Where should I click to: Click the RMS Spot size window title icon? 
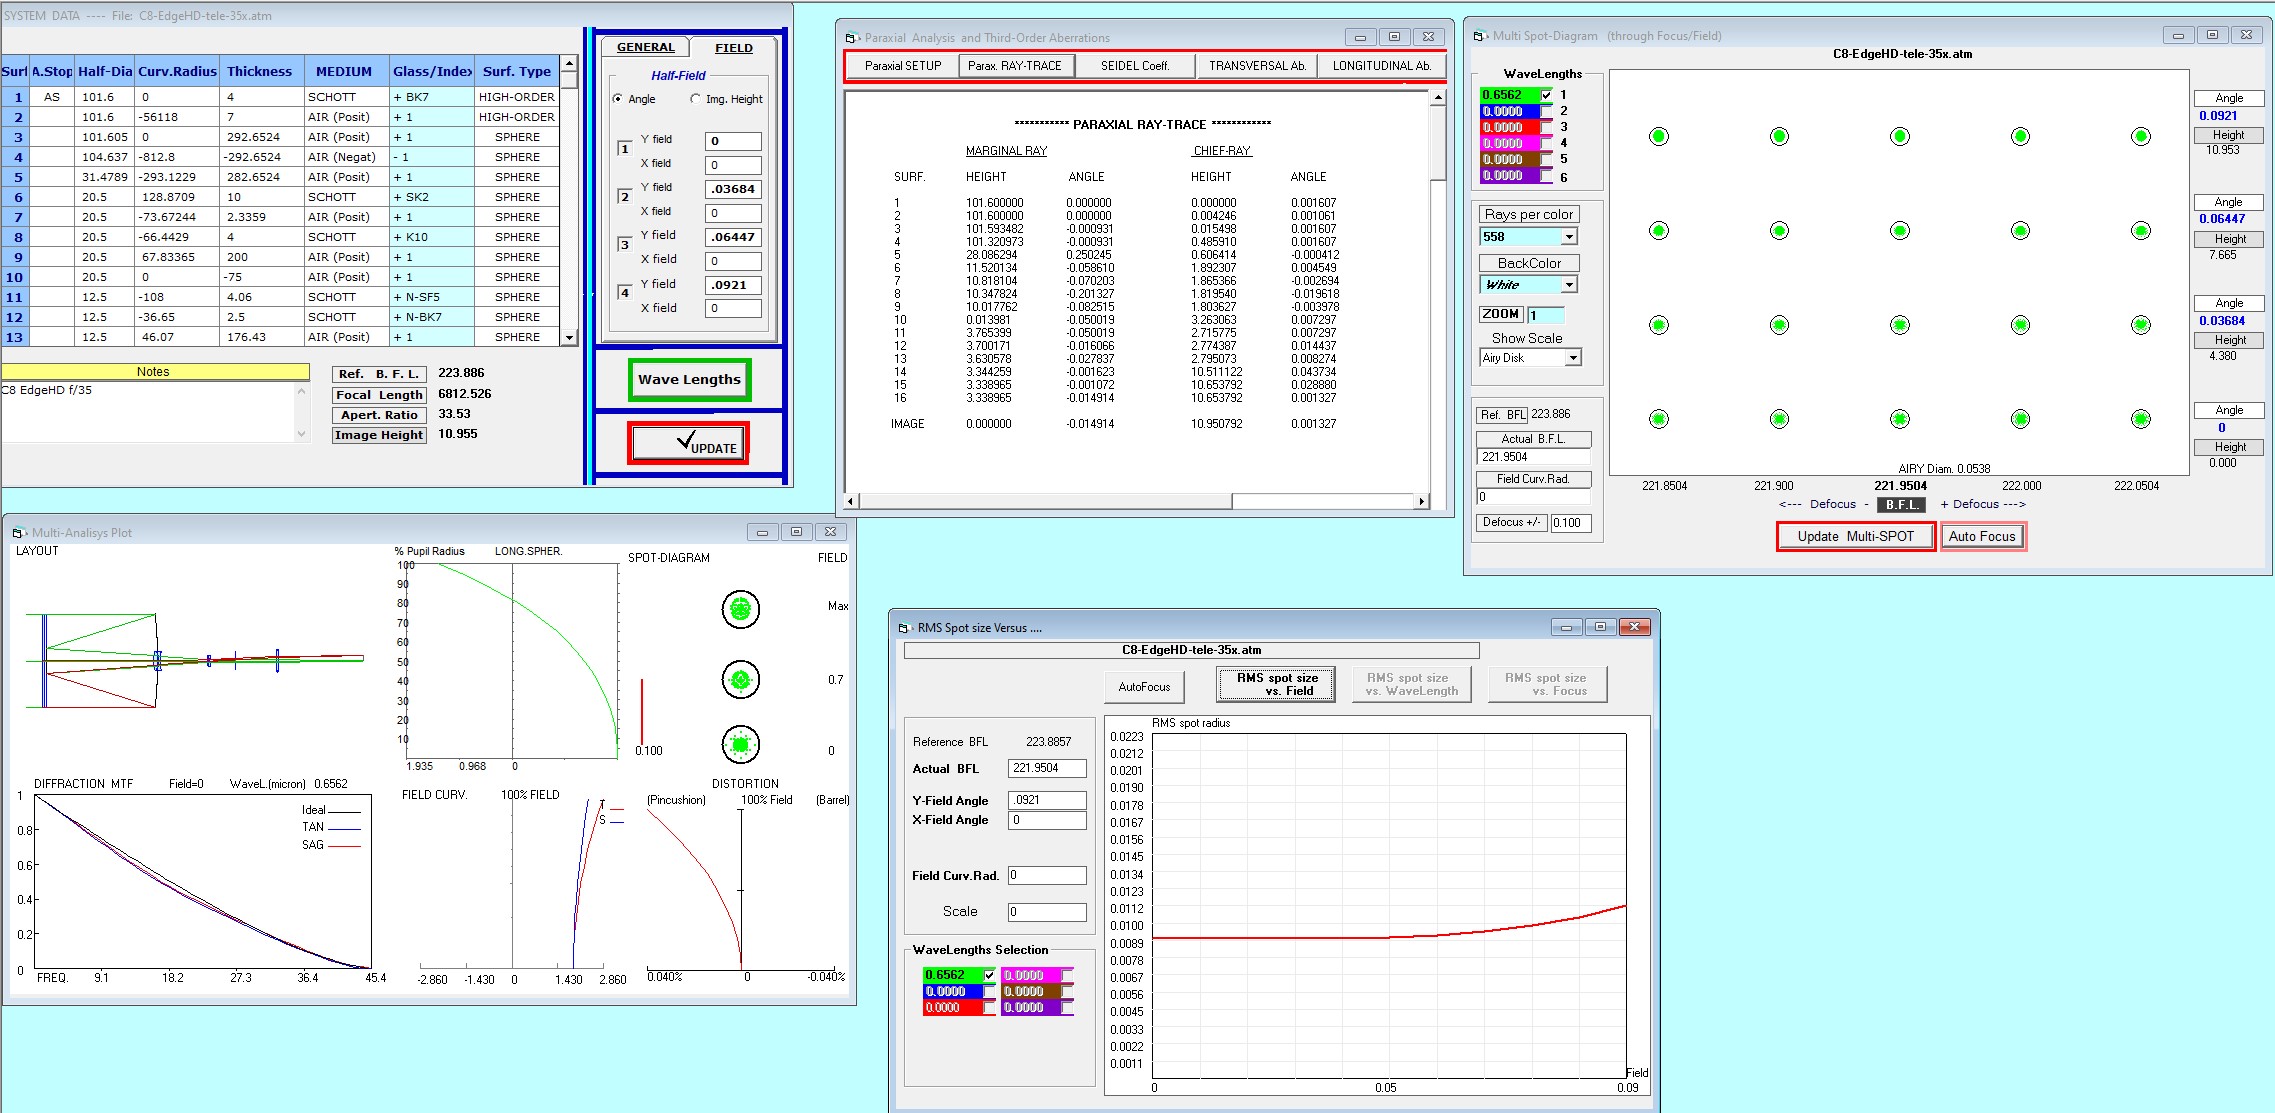[x=904, y=628]
